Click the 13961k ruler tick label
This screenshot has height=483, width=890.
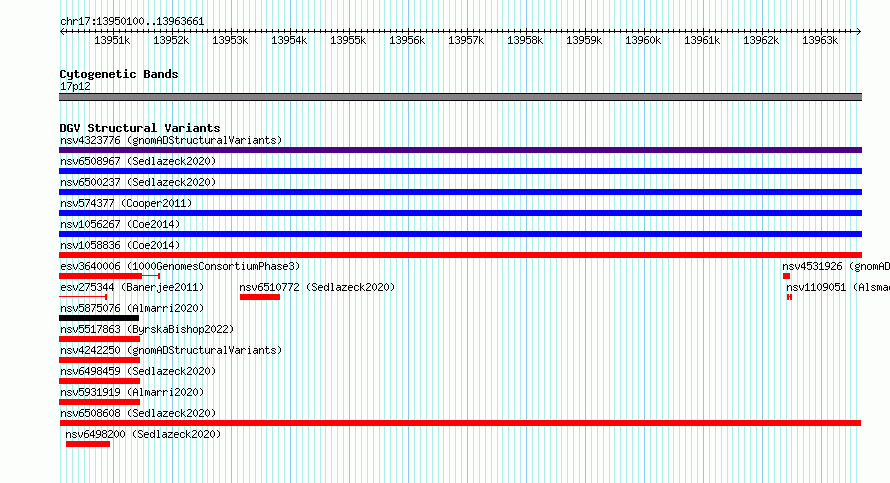coord(702,40)
